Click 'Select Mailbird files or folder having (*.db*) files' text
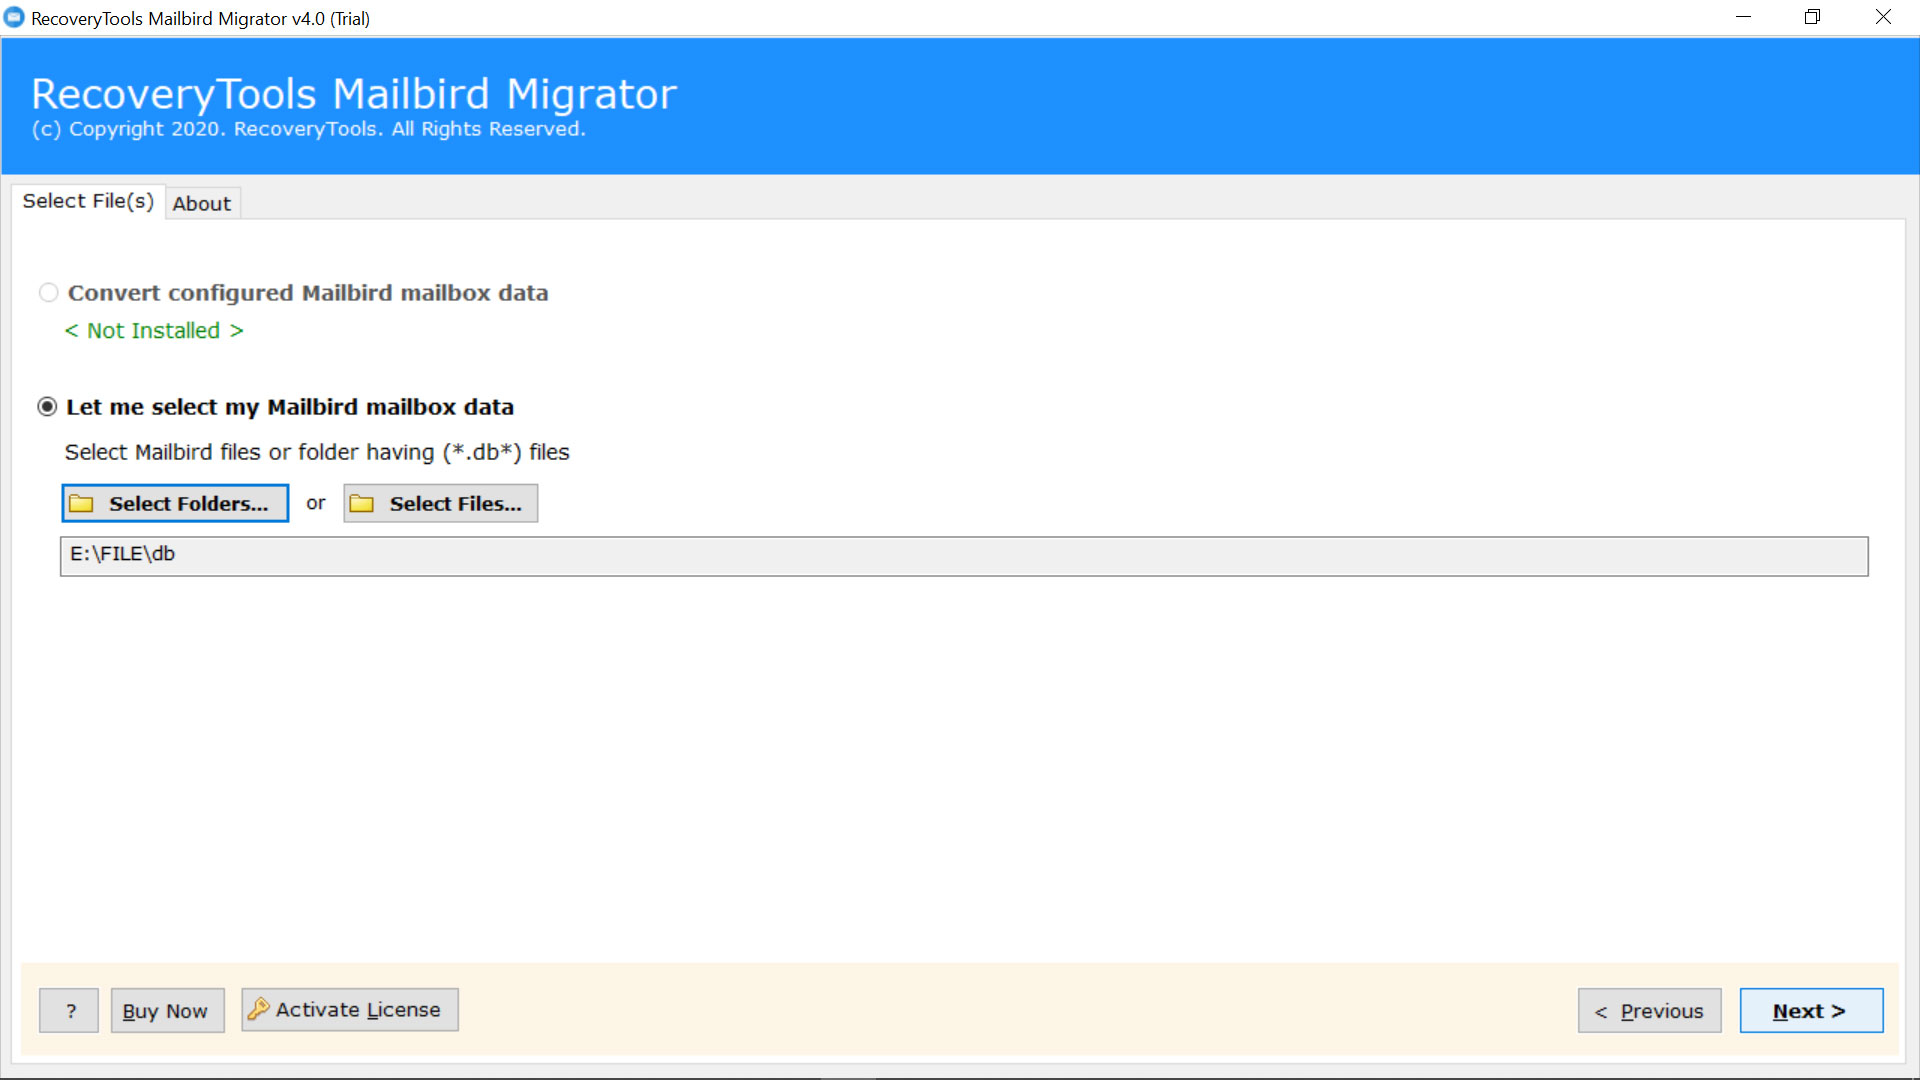The image size is (1920, 1080). [x=317, y=453]
